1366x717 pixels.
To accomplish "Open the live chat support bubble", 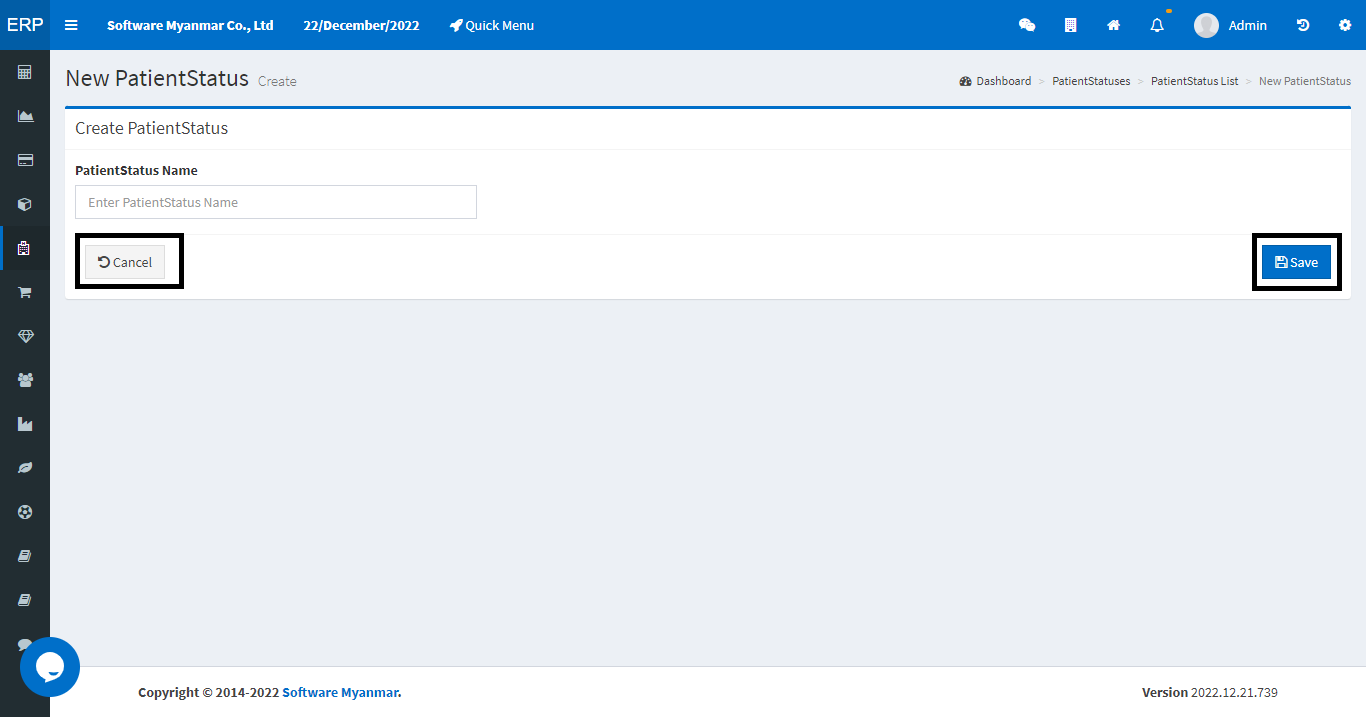I will tap(50, 667).
